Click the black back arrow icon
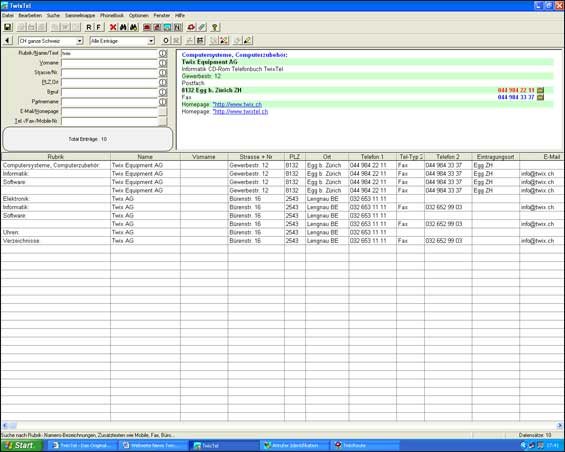The height and width of the screenshot is (452, 565). click(x=8, y=40)
